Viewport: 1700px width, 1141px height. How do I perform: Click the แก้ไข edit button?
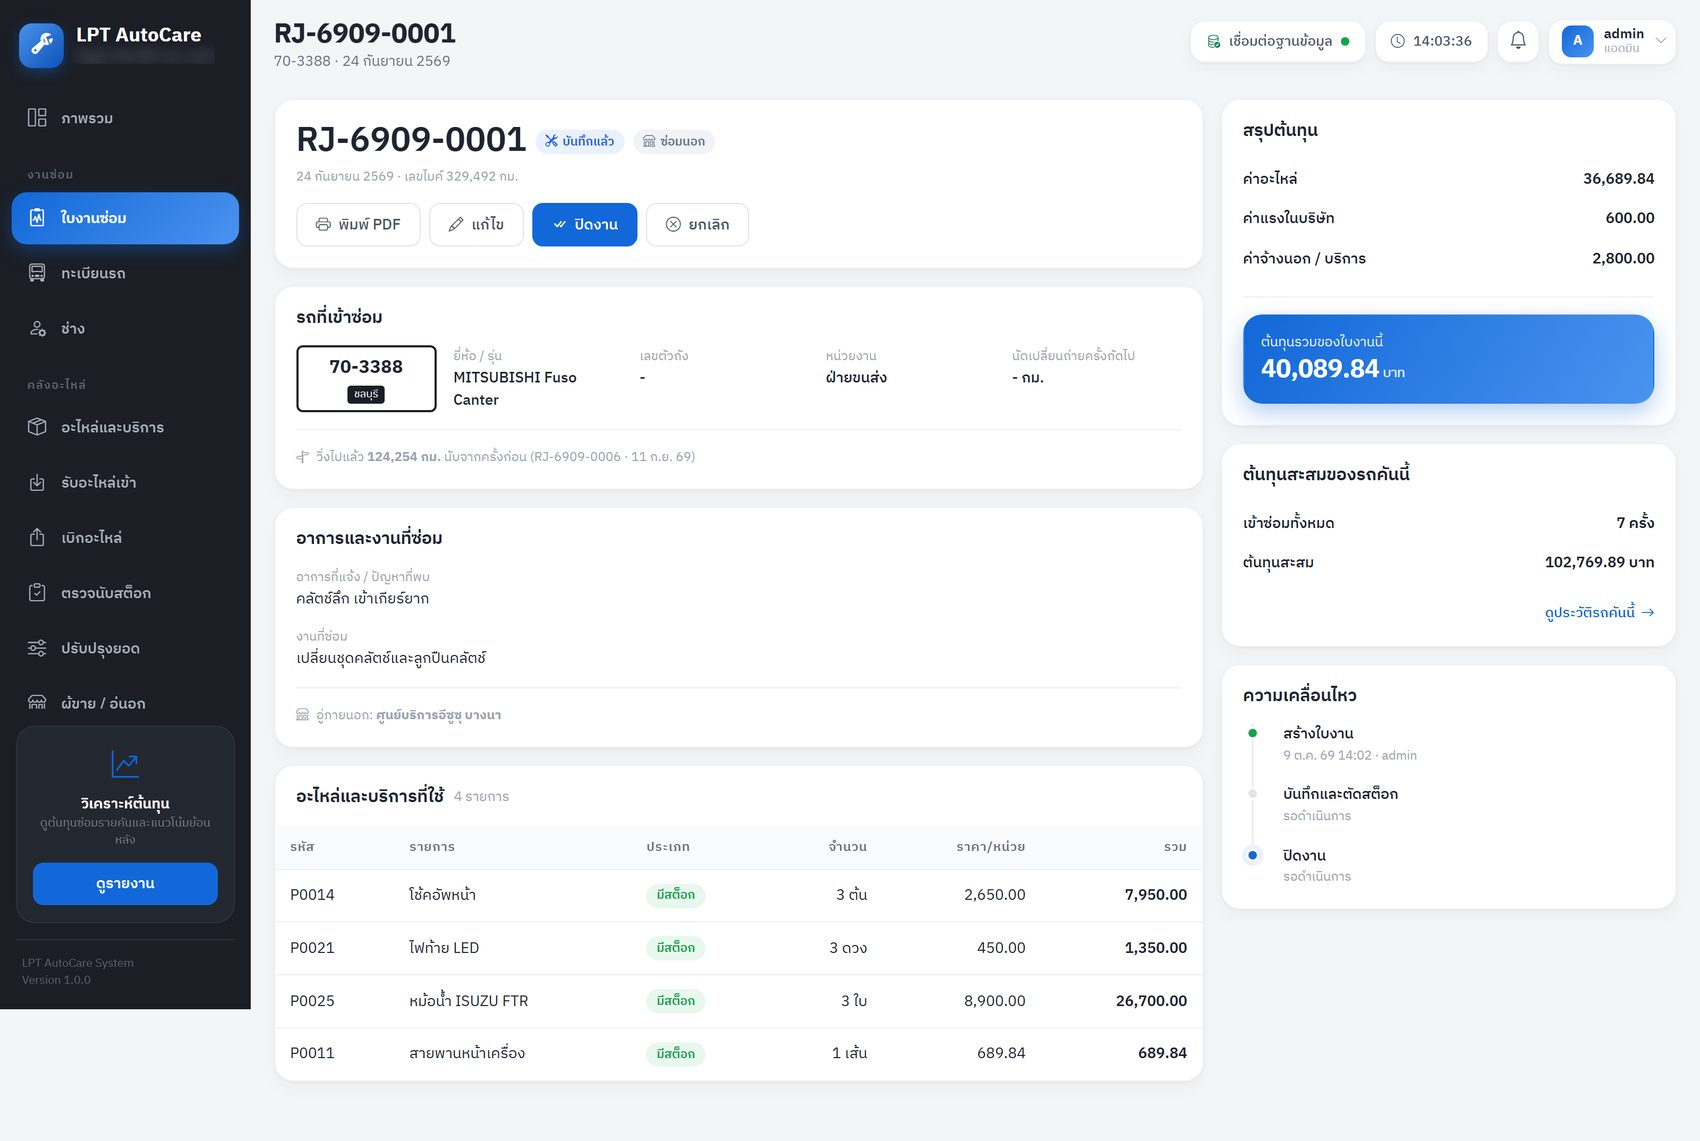point(476,225)
